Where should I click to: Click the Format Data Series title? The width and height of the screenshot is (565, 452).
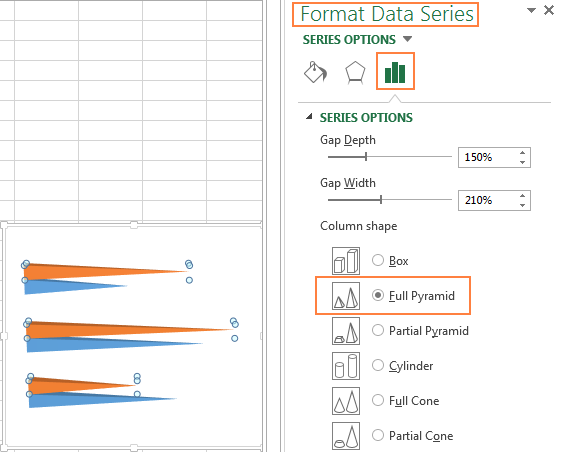tap(387, 14)
